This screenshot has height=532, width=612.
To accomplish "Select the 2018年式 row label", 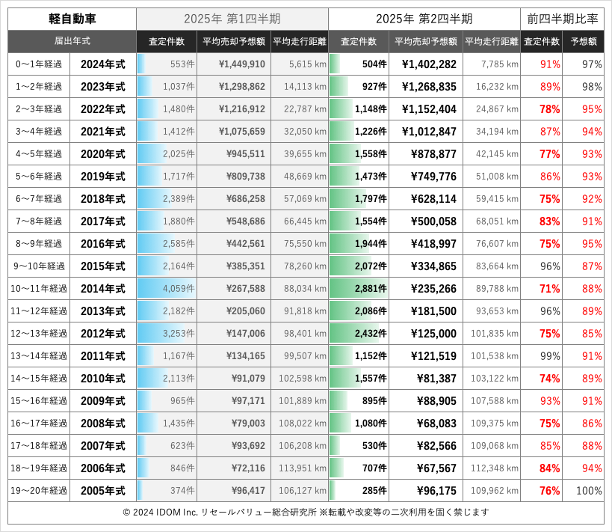I will pos(103,199).
